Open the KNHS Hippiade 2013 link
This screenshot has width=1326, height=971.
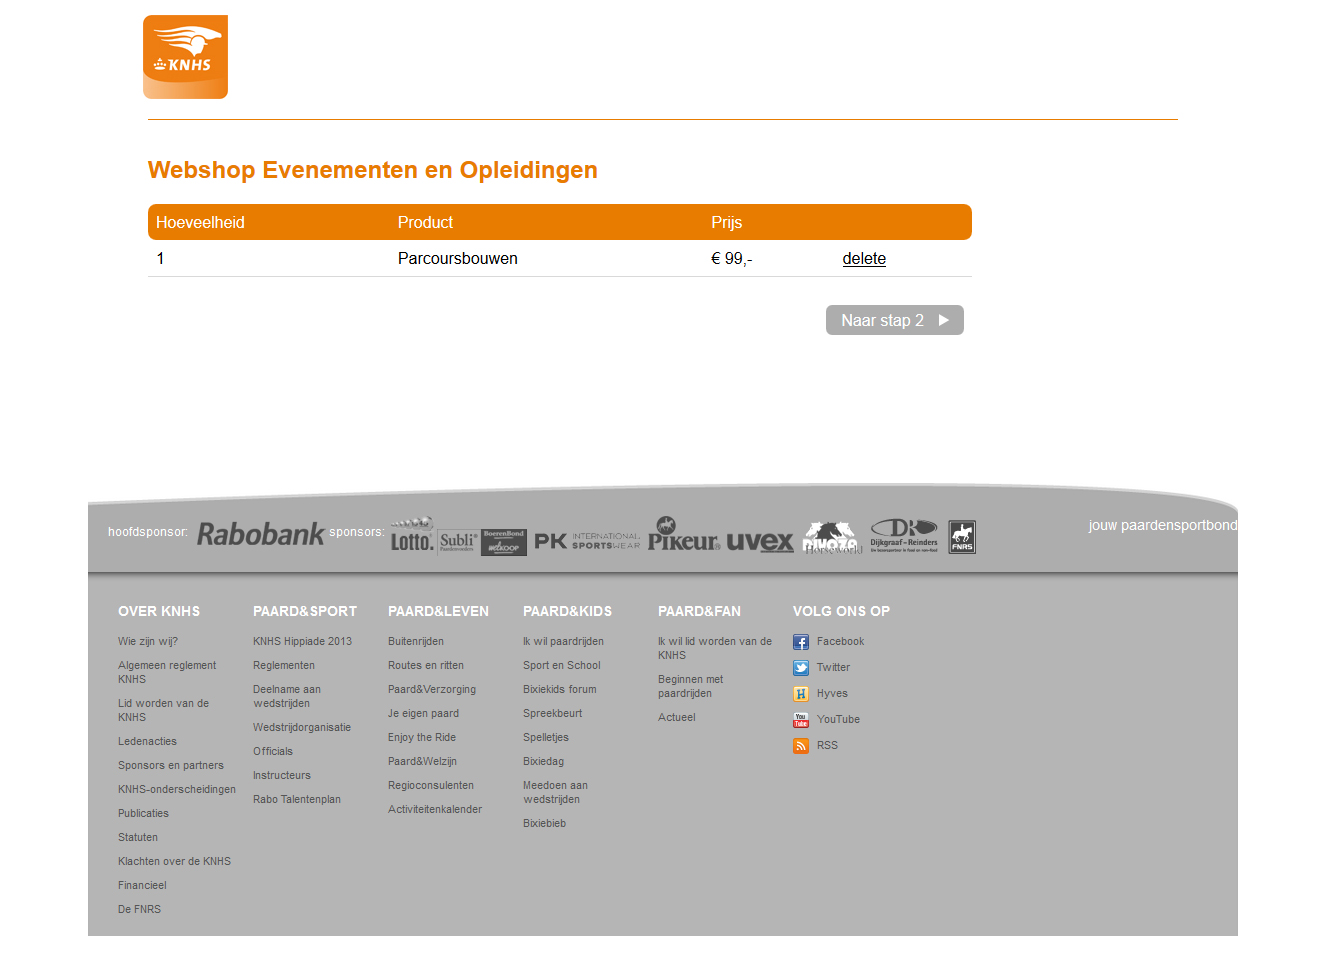[x=302, y=642]
